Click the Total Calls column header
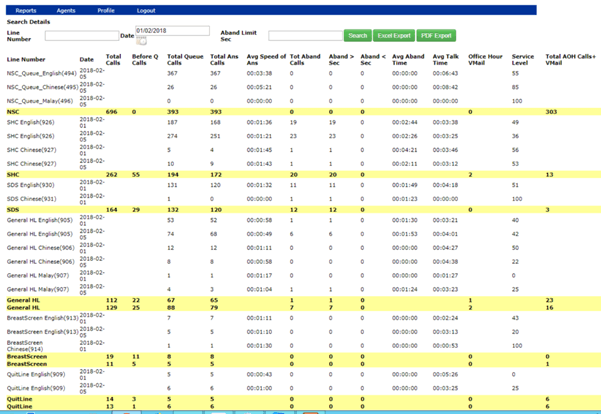 pos(113,59)
